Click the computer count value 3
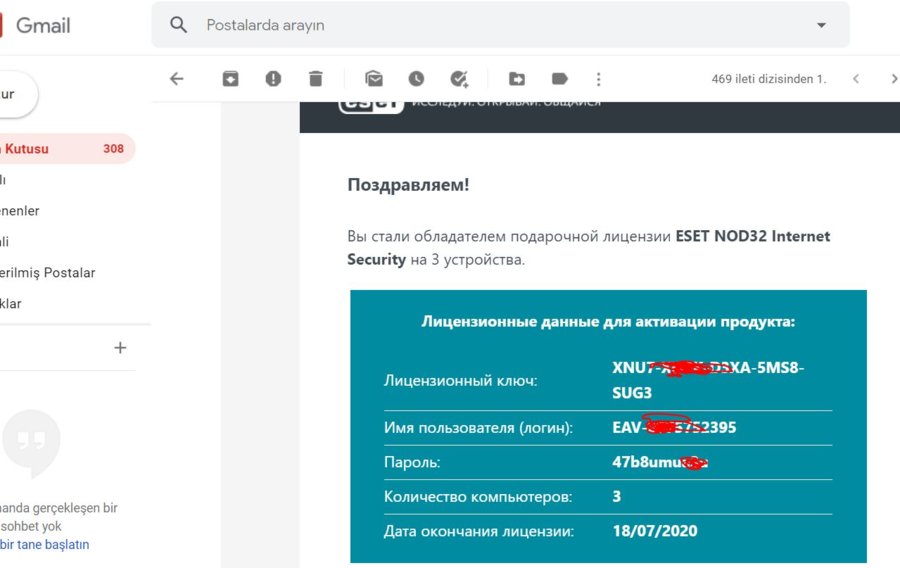The height and width of the screenshot is (568, 900). (x=616, y=496)
